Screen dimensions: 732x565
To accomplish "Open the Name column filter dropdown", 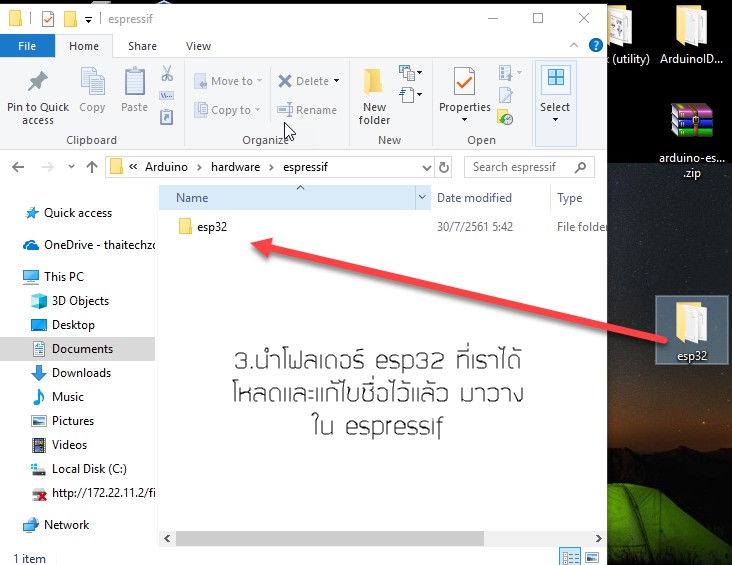I will [422, 197].
